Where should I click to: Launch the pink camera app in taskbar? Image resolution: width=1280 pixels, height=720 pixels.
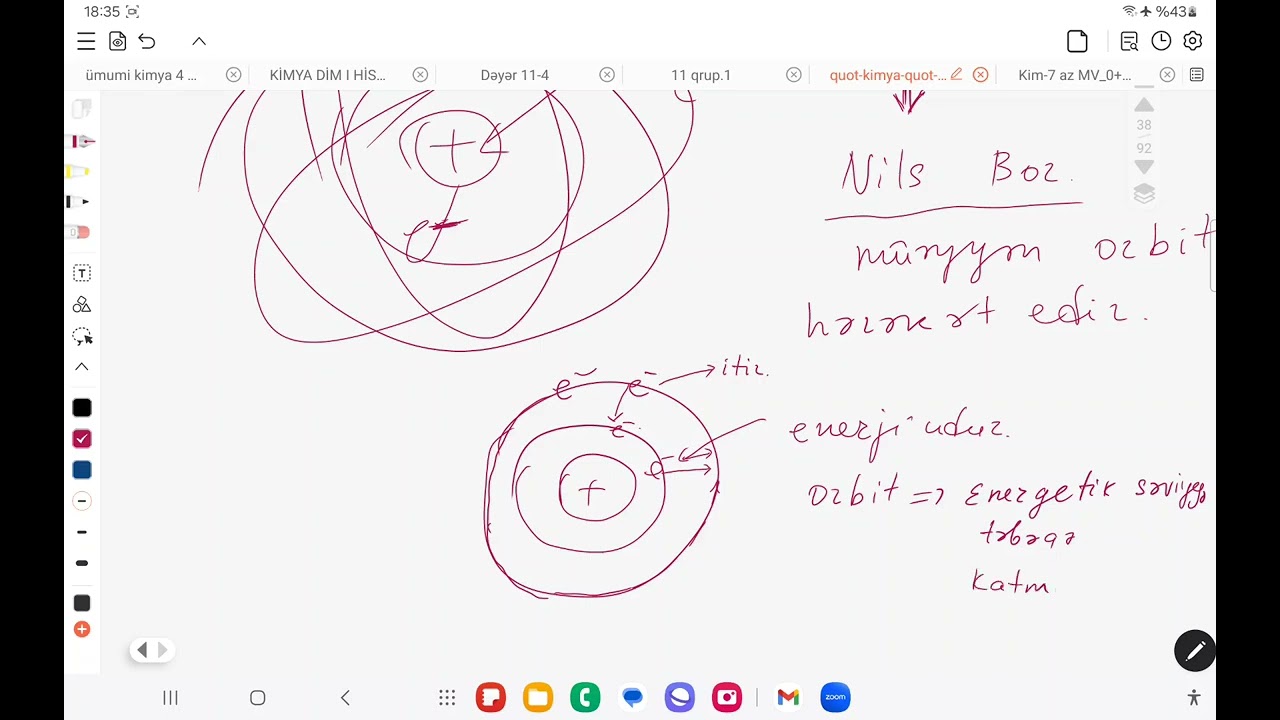coord(727,697)
